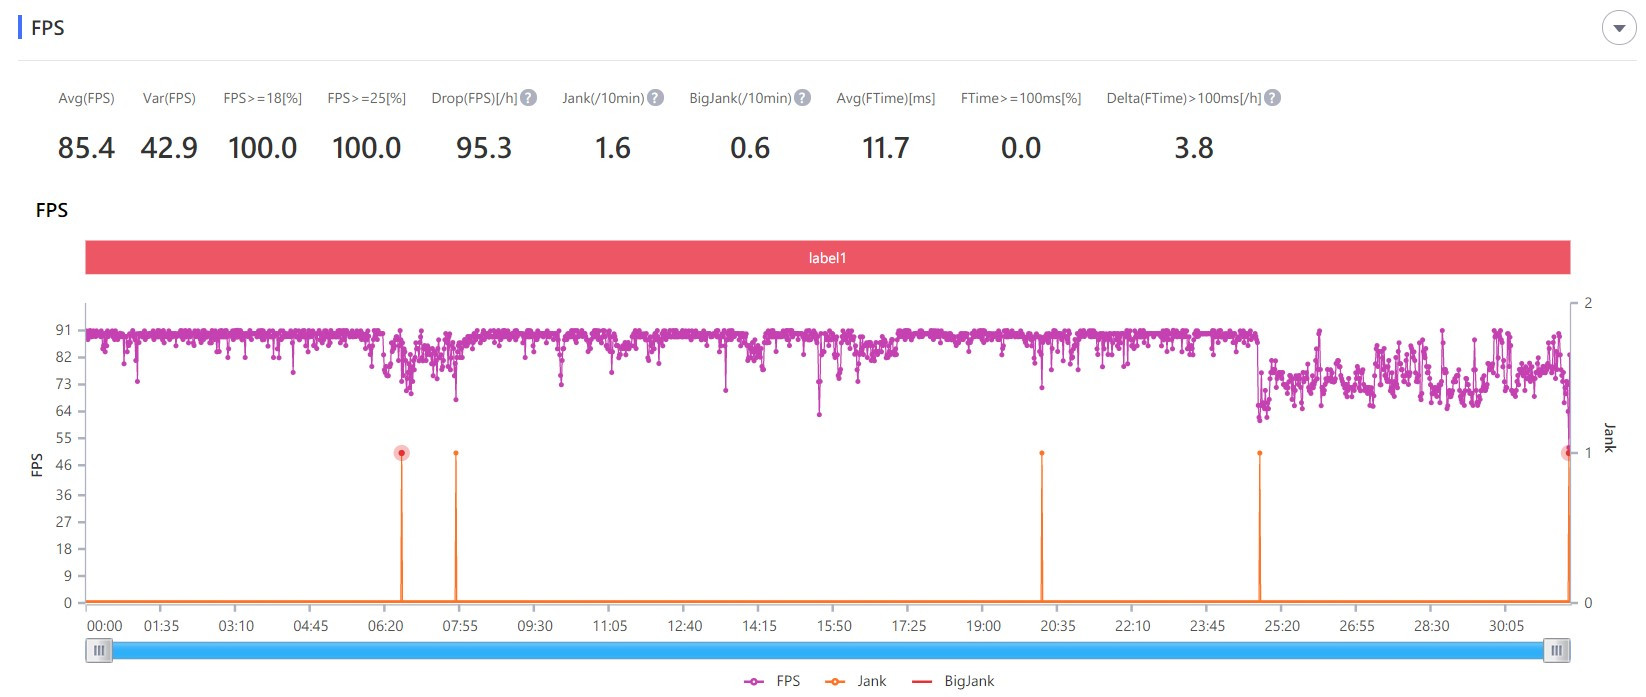The image size is (1646, 697).
Task: Click the help icon beside Delta(FTime)>100ms[/h]
Action: pyautogui.click(x=1272, y=98)
